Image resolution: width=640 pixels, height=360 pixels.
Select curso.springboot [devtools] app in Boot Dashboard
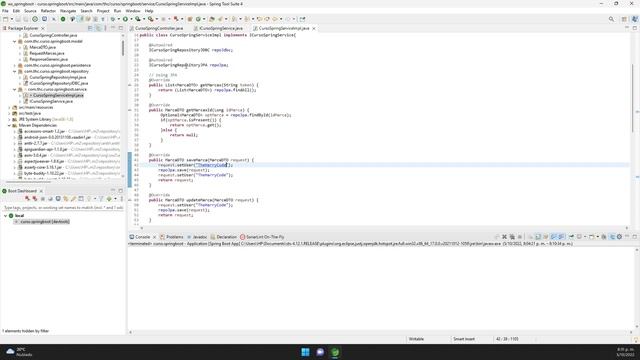click(x=45, y=222)
